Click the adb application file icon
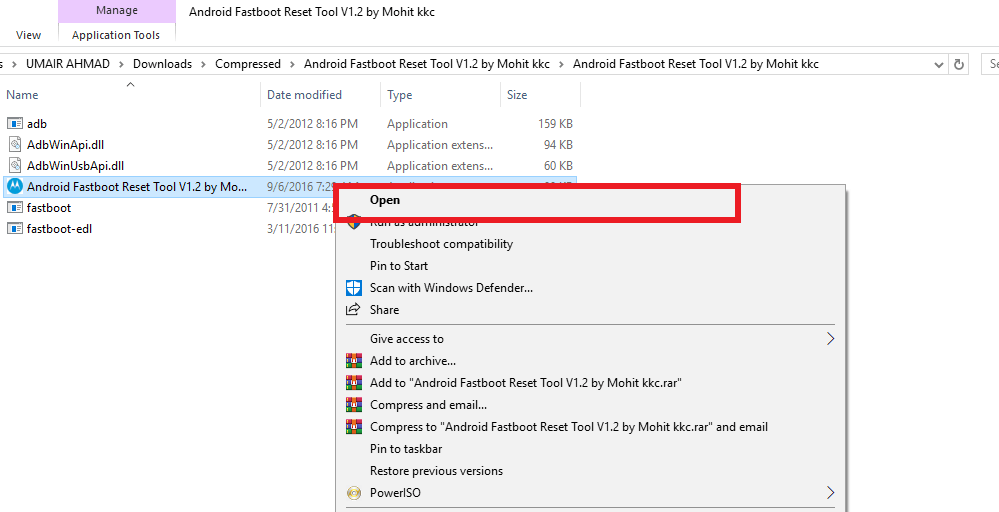The height and width of the screenshot is (512, 999). point(15,124)
